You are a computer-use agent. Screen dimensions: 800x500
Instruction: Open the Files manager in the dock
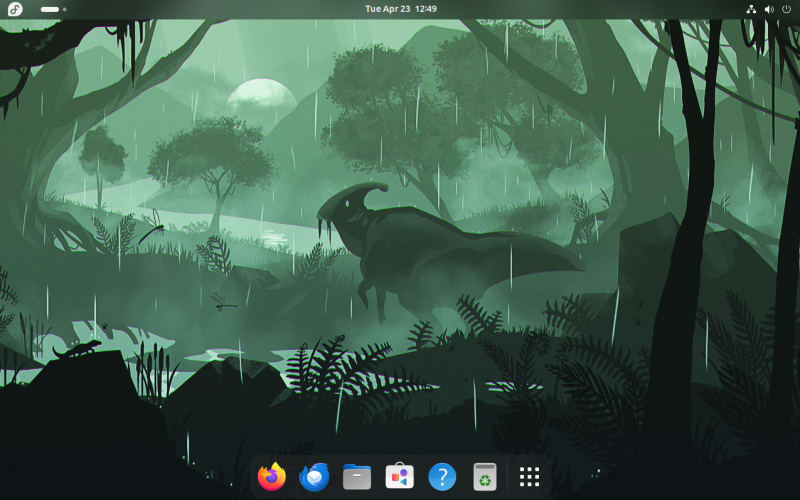357,477
